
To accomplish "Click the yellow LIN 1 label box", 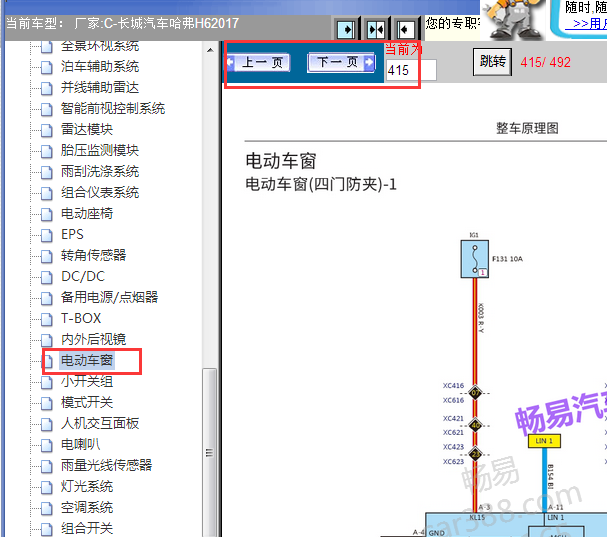I will (544, 441).
